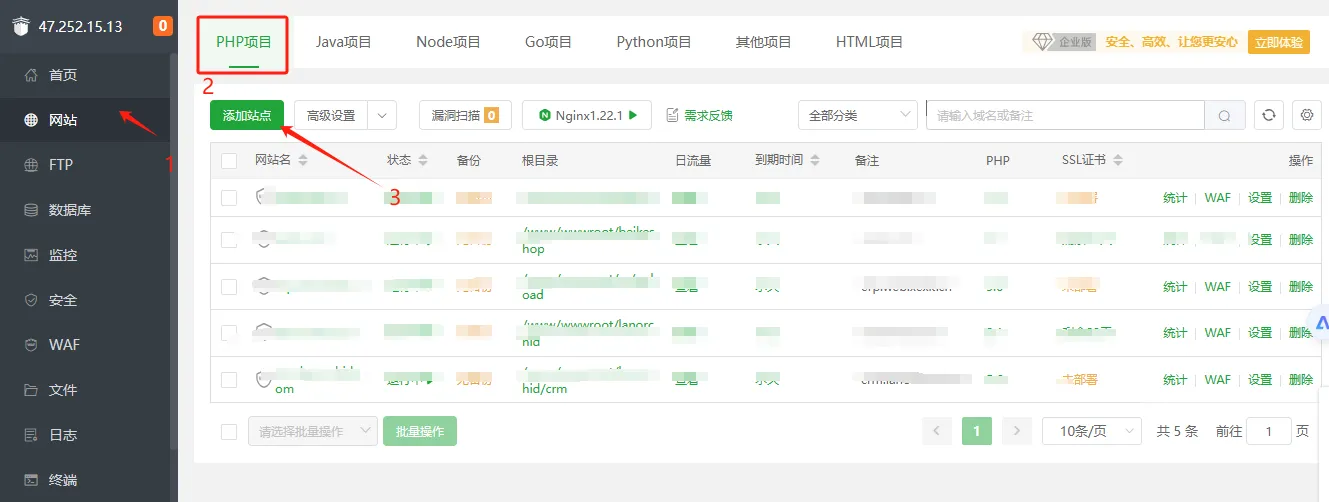Click 统计 link in the third row
Viewport: 1329px width, 502px height.
[x=1175, y=287]
